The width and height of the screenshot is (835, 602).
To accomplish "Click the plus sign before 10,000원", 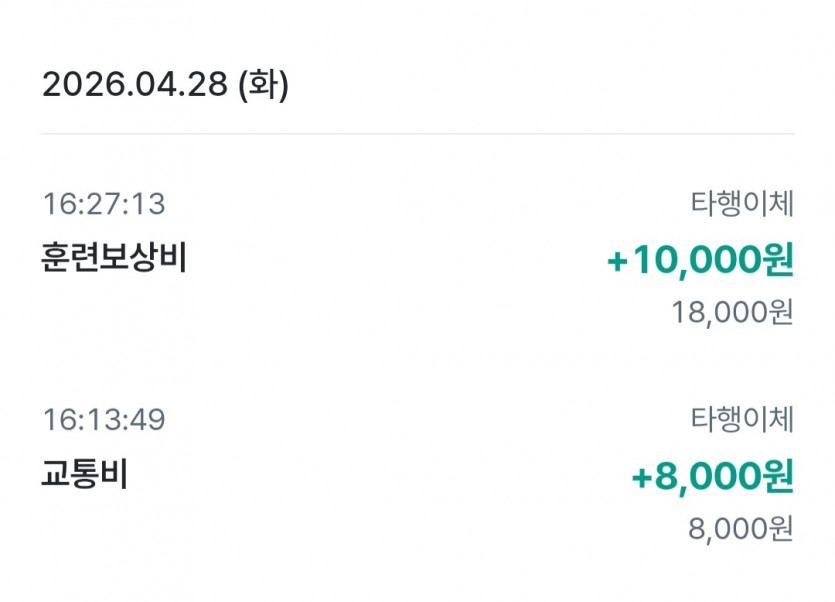I will click(x=618, y=262).
